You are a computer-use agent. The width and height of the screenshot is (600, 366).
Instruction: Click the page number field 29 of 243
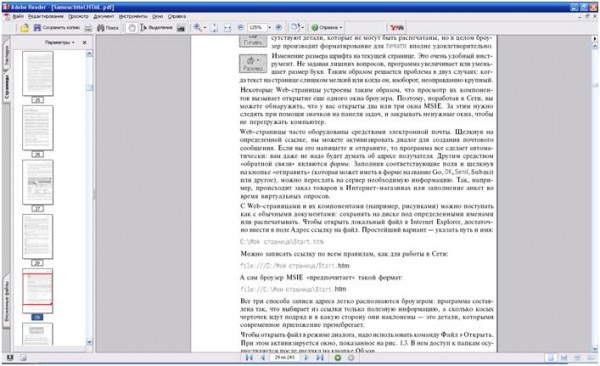(284, 358)
